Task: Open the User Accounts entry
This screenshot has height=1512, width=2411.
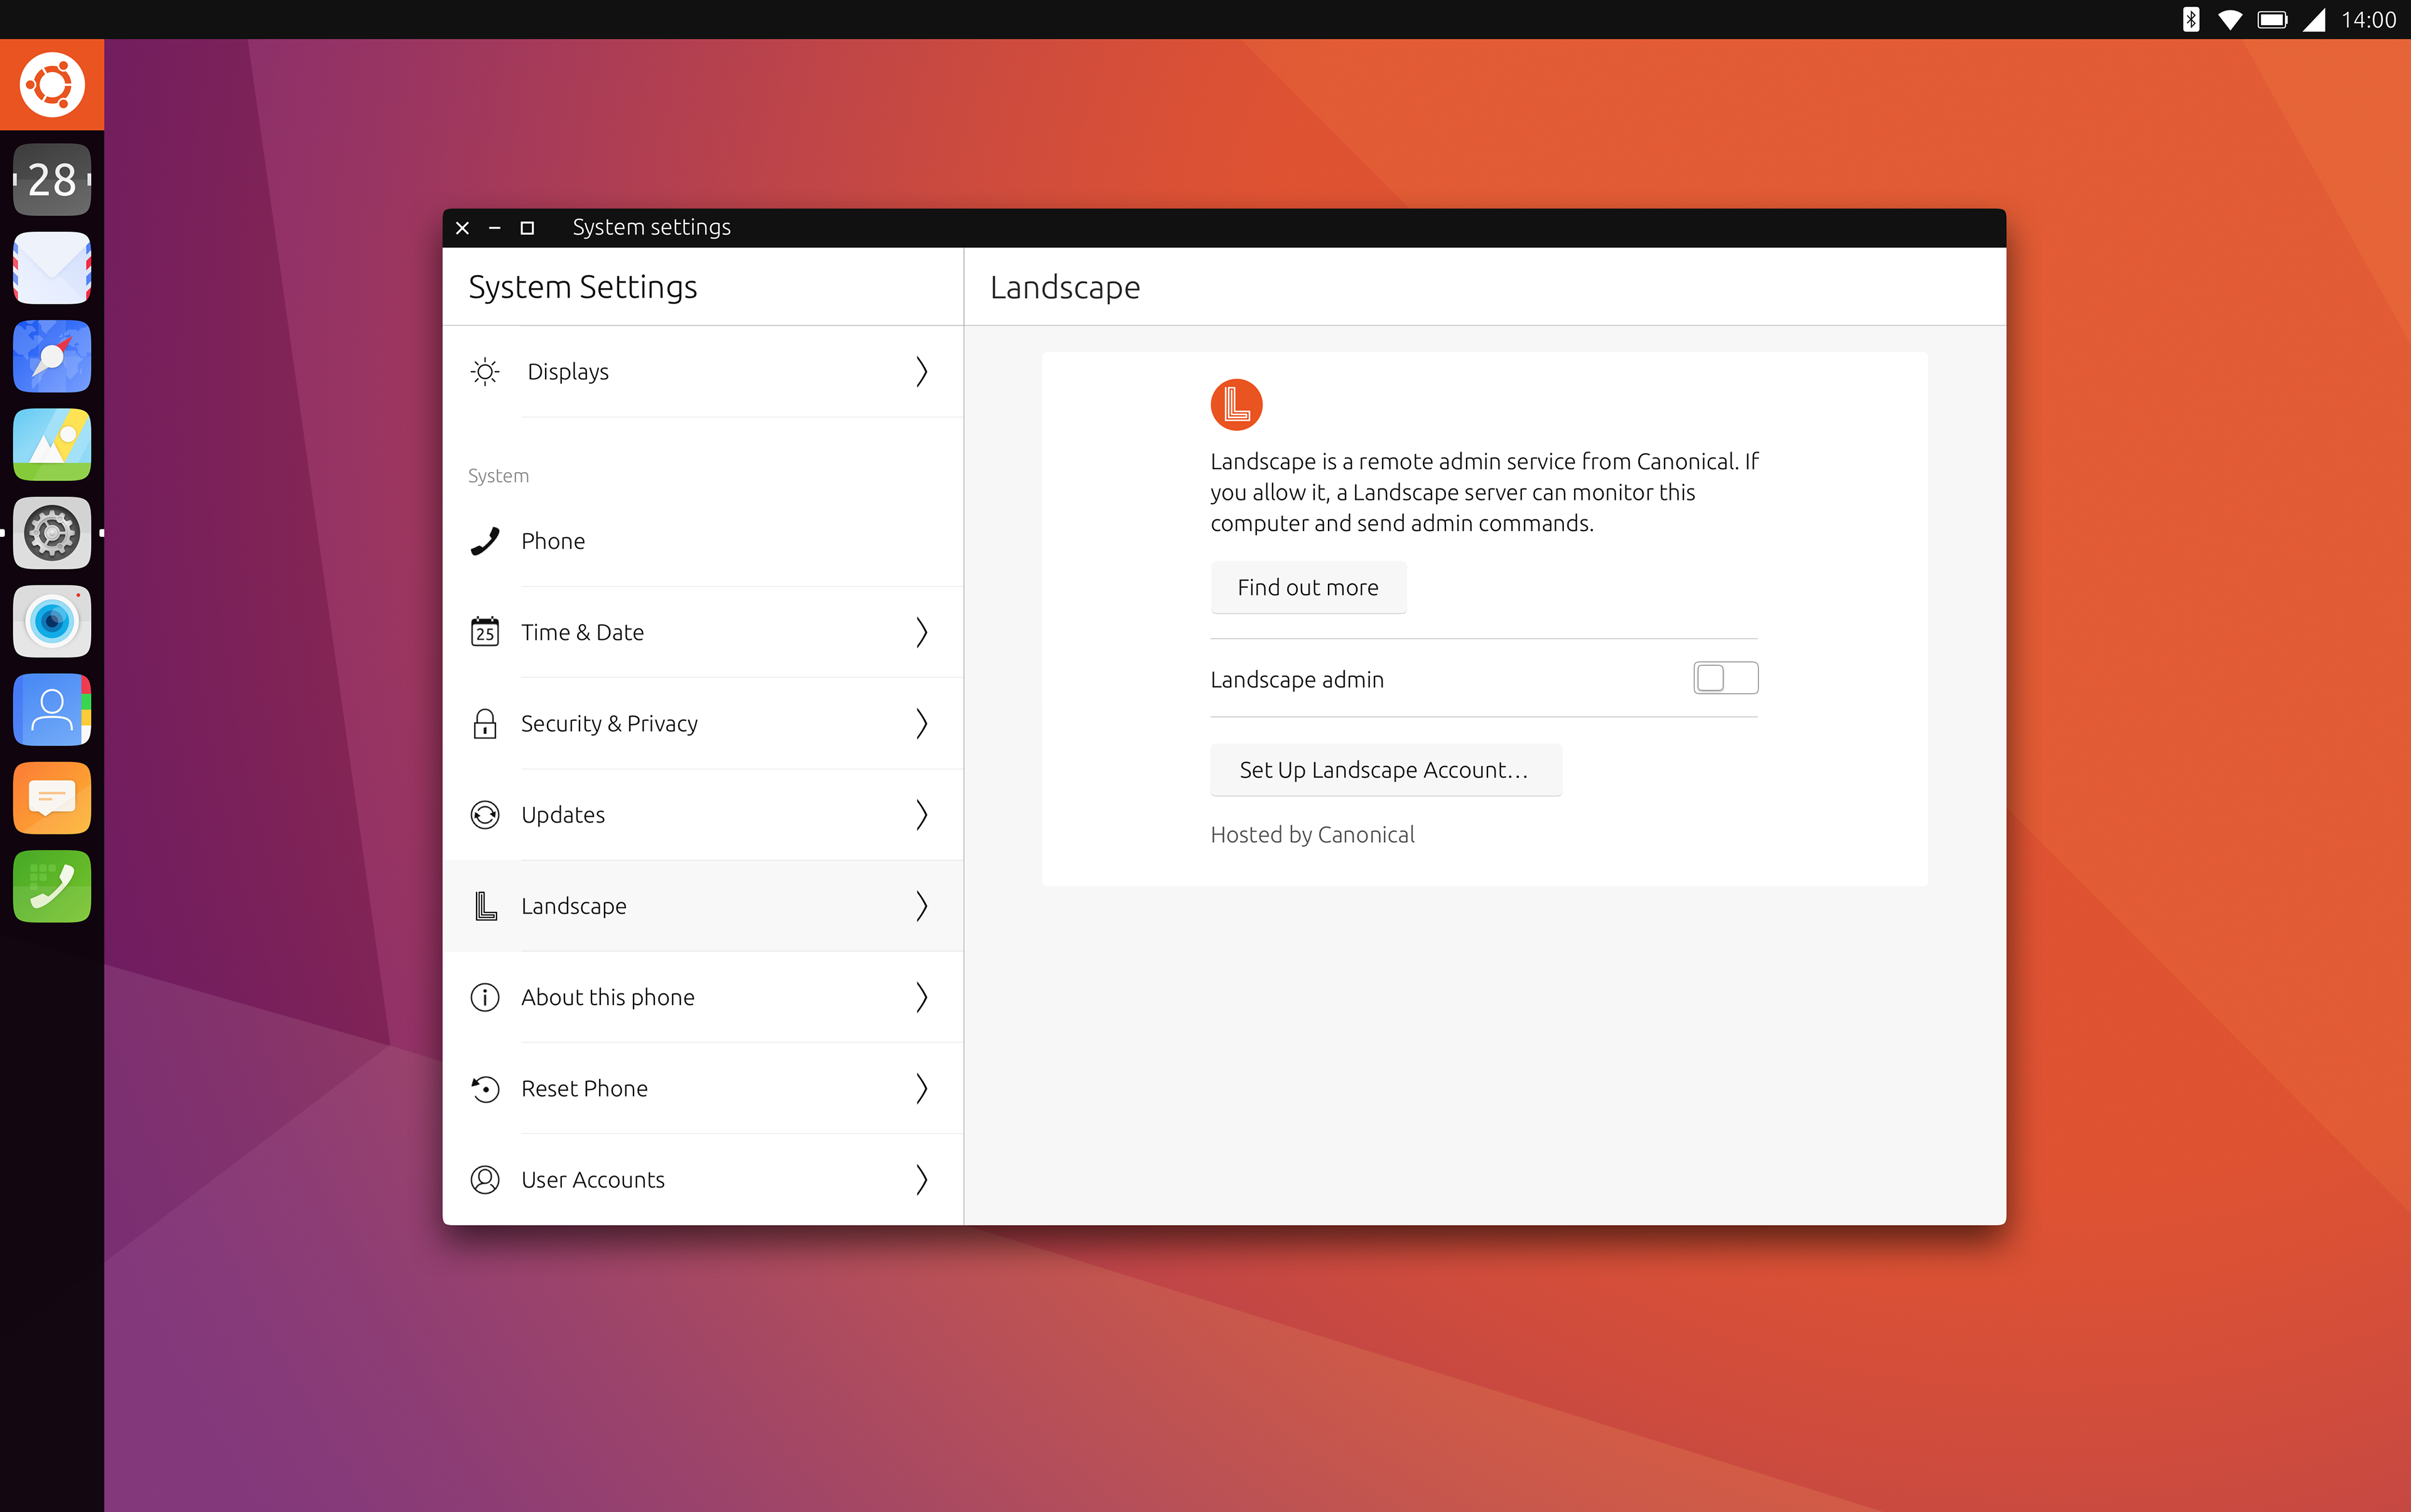Action: [703, 1180]
